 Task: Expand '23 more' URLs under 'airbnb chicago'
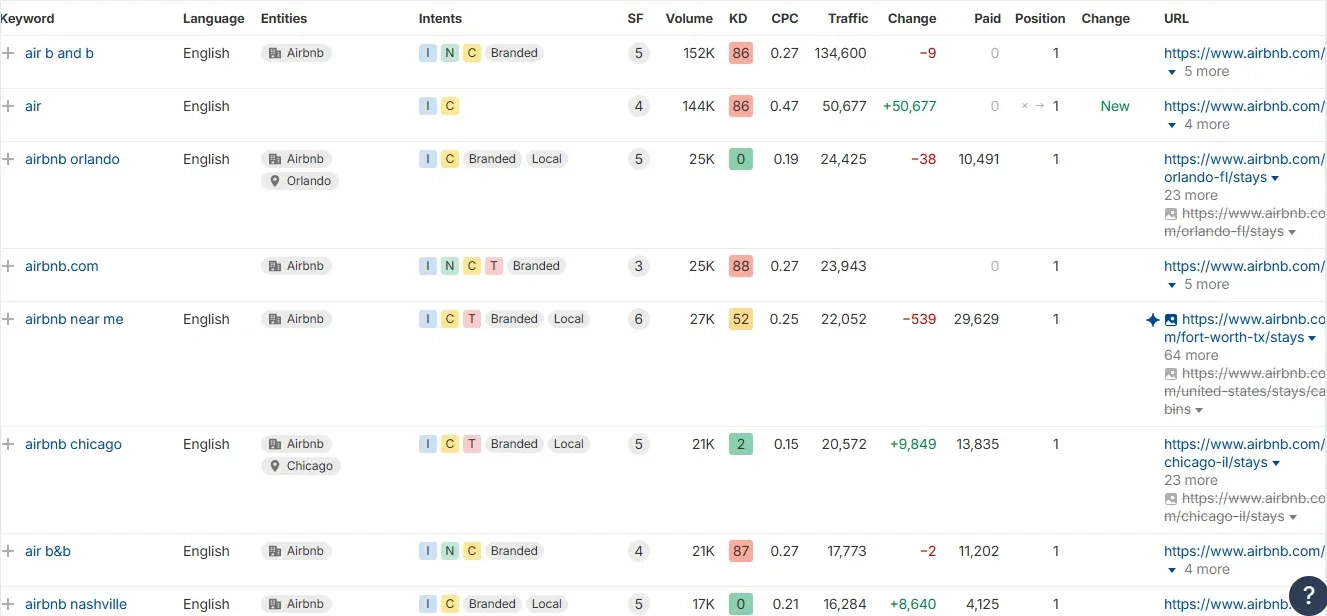click(x=1191, y=480)
